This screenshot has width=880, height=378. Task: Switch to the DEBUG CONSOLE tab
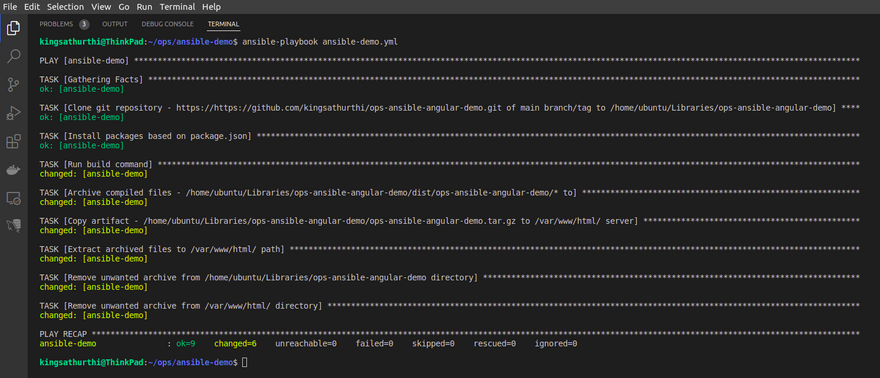click(x=167, y=24)
